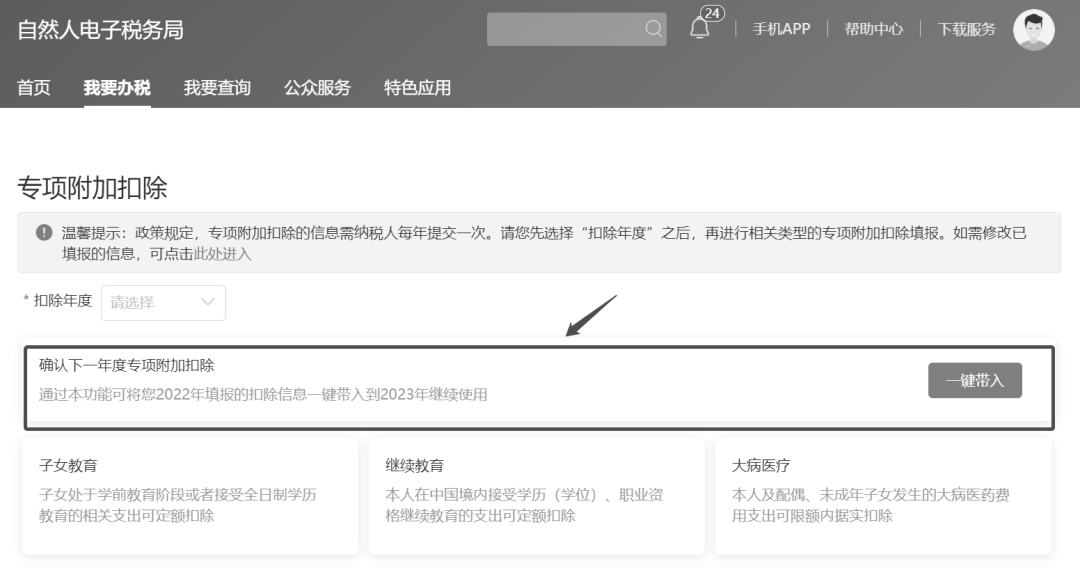Viewport: 1080px width, 568px height.
Task: Select the 子女教育 deduction card
Action: click(190, 495)
